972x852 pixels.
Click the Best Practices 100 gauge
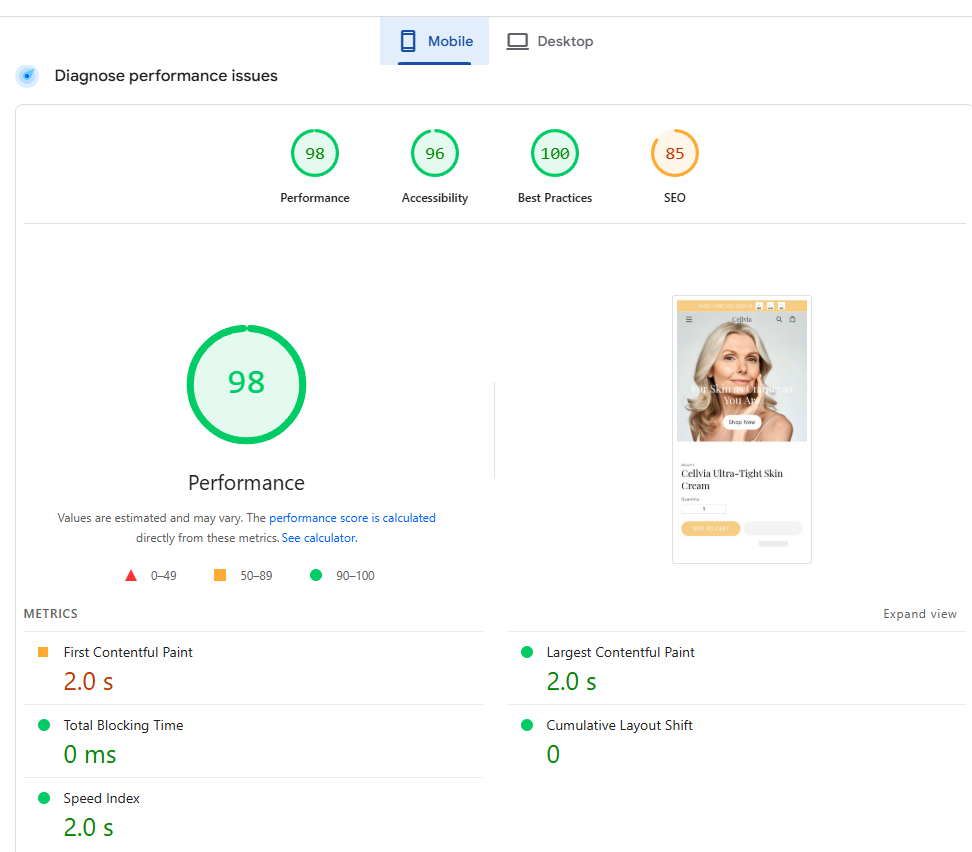pyautogui.click(x=555, y=154)
